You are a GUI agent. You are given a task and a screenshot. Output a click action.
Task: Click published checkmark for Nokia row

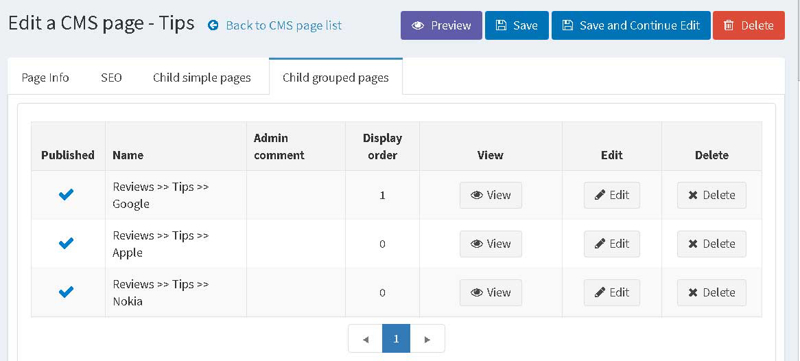[66, 292]
